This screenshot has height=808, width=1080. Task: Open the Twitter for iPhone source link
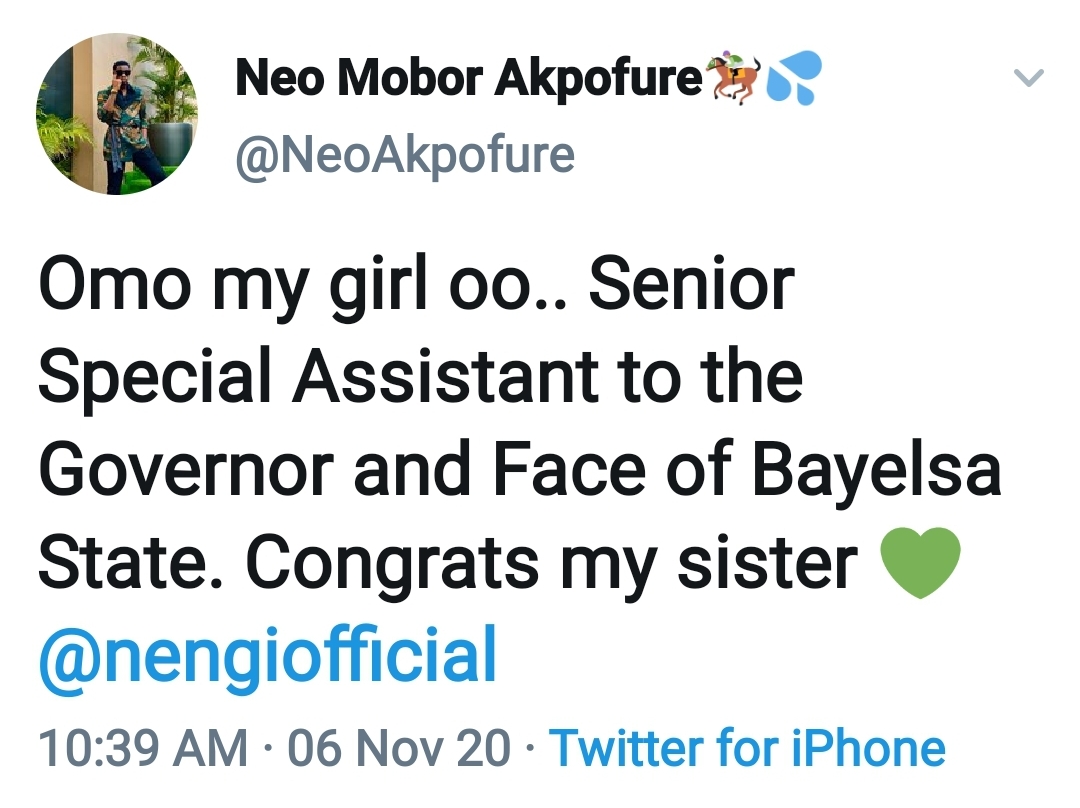tap(748, 749)
